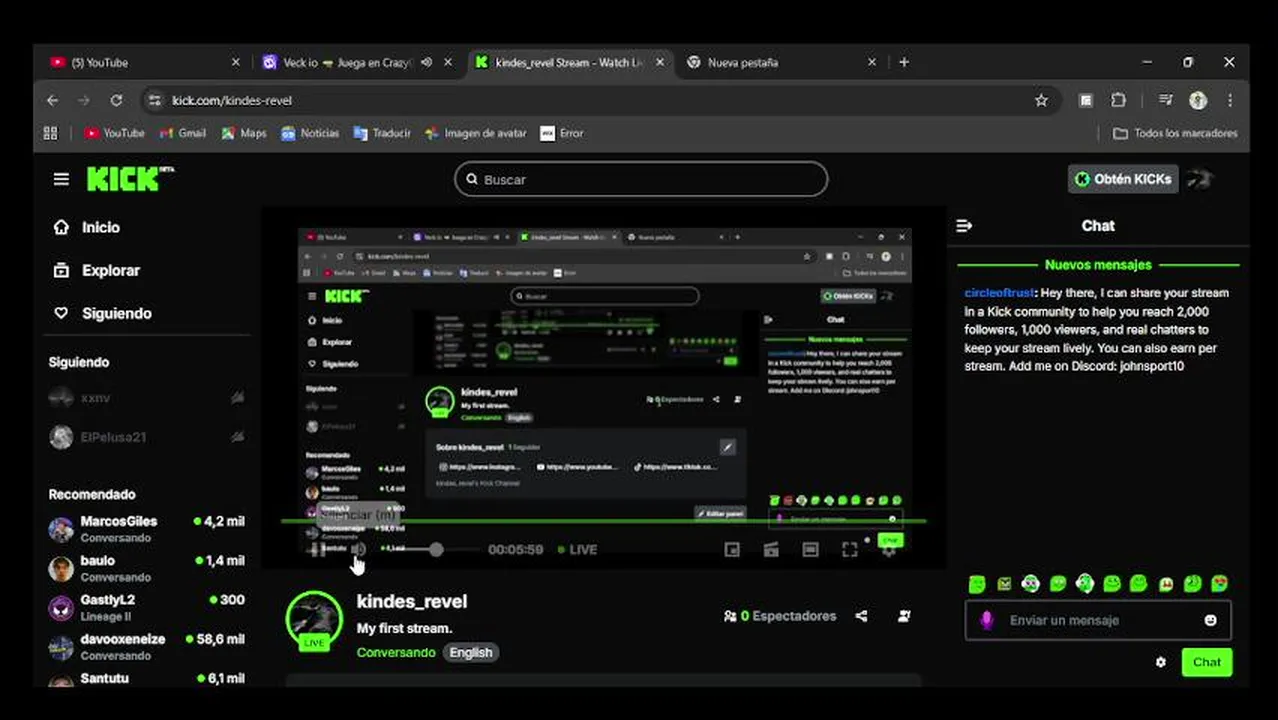The image size is (1278, 720).
Task: Jump to LIVE in the player
Action: point(577,549)
